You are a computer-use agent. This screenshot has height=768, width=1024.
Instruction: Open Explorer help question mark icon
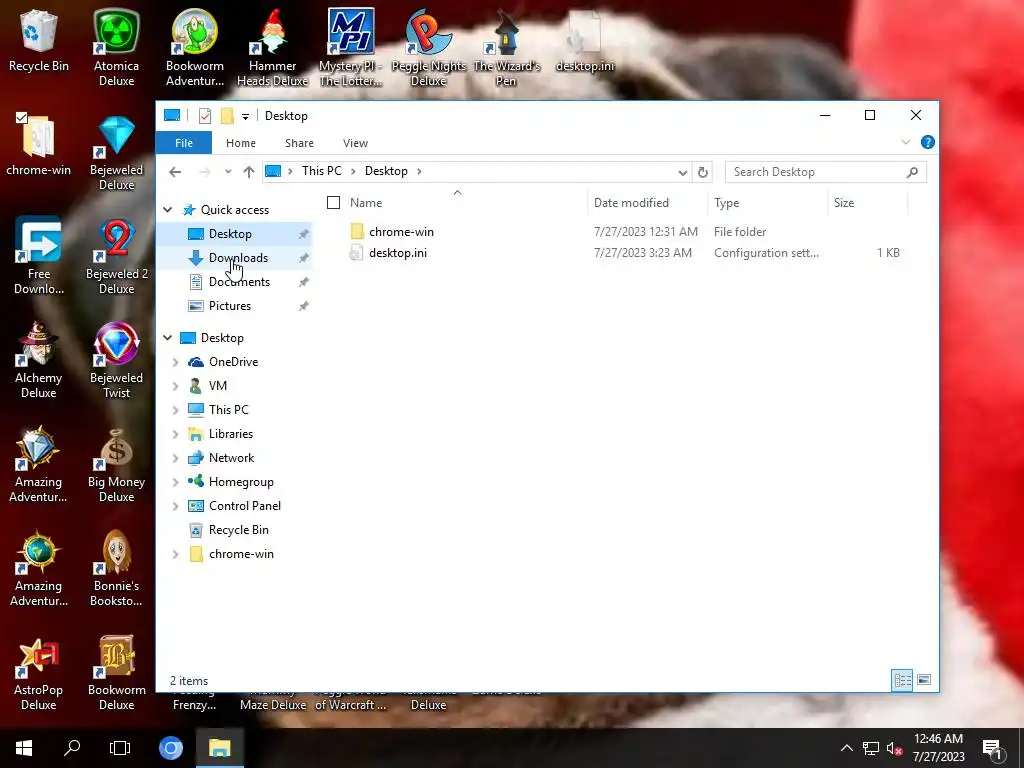pos(927,142)
